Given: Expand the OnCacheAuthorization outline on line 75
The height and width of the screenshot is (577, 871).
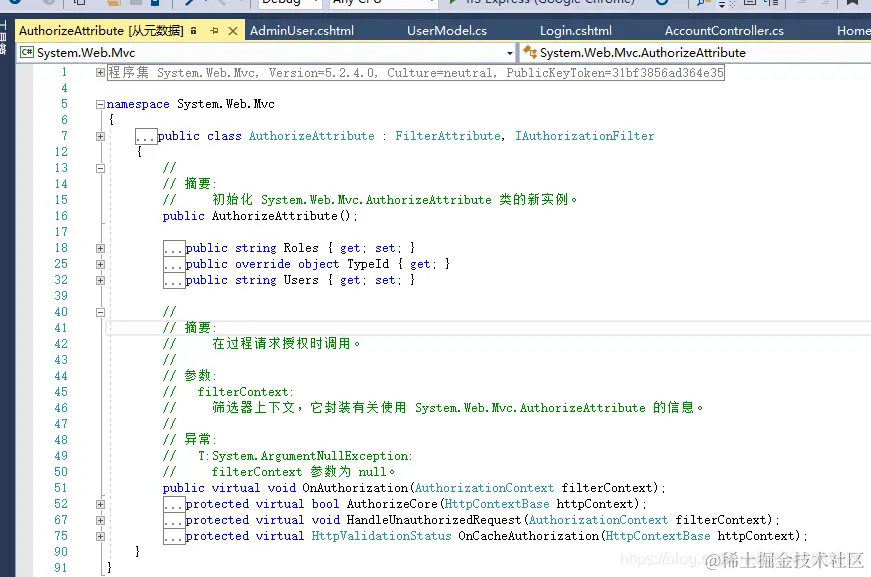Looking at the screenshot, I should pos(101,536).
